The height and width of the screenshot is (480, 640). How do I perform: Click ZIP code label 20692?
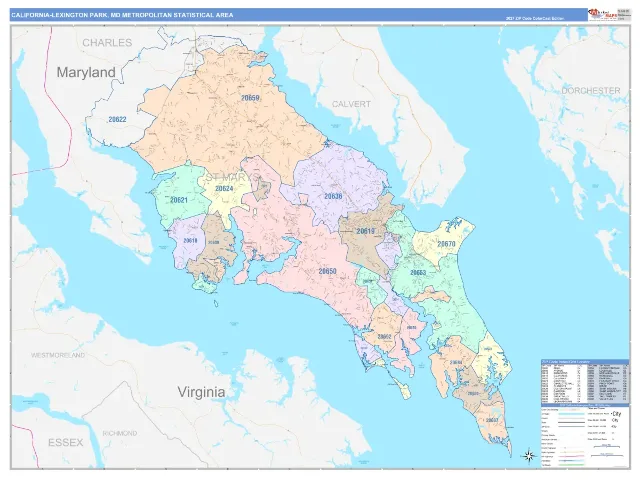tap(384, 337)
